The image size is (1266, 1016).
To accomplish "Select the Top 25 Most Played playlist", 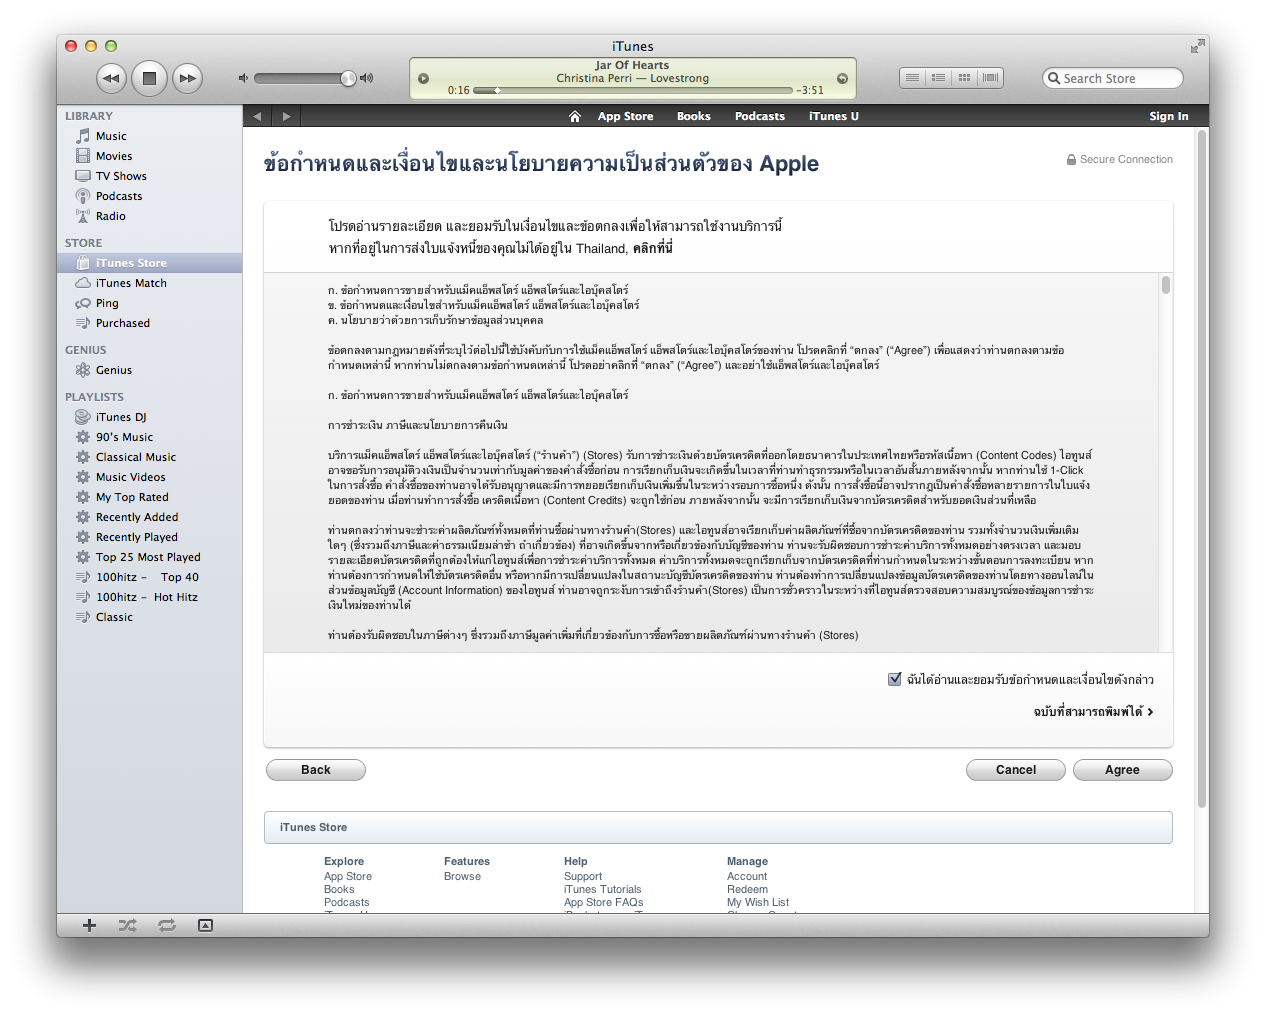I will point(150,557).
